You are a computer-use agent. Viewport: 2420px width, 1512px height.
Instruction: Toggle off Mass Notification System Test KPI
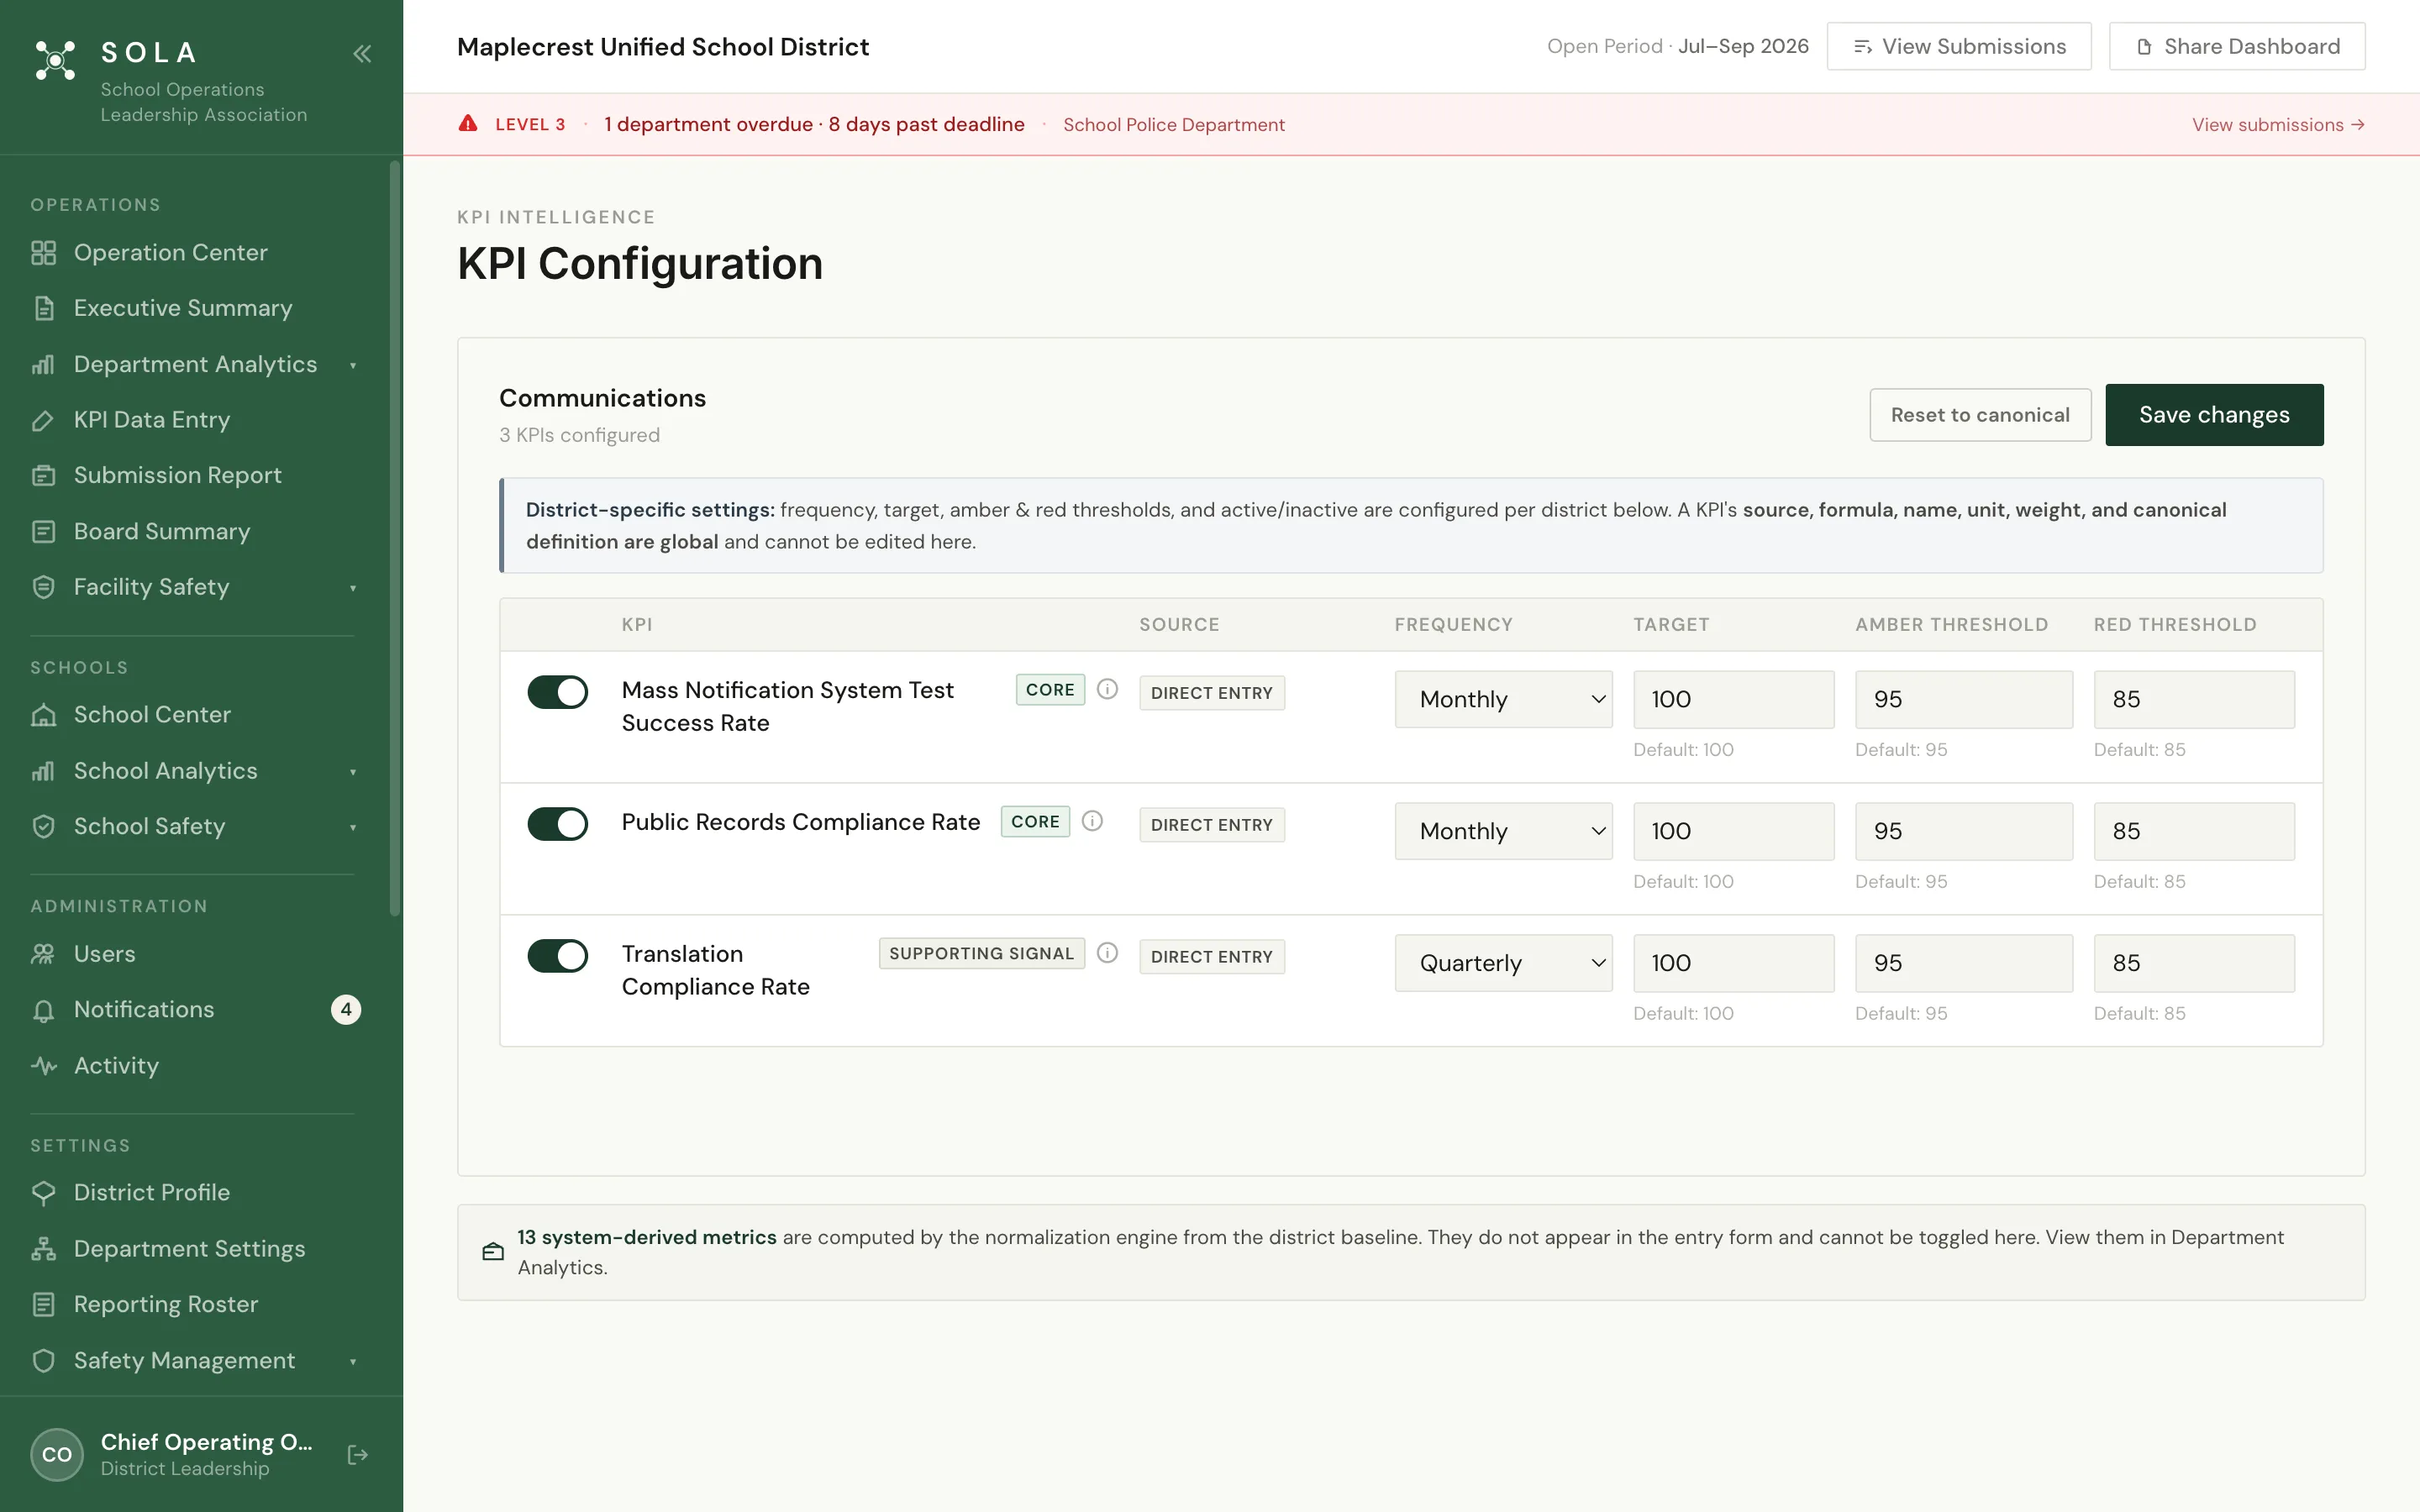(x=557, y=692)
